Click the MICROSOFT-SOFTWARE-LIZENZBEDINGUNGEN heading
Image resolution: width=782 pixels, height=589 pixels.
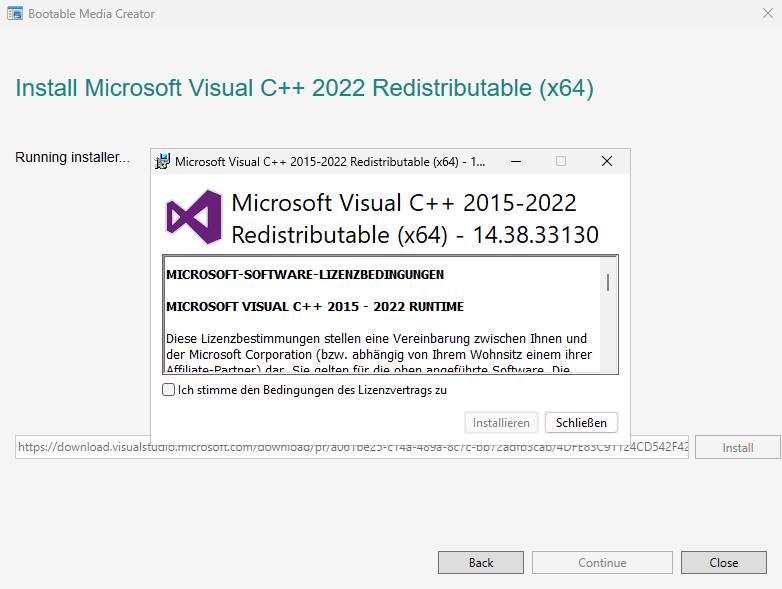click(305, 275)
